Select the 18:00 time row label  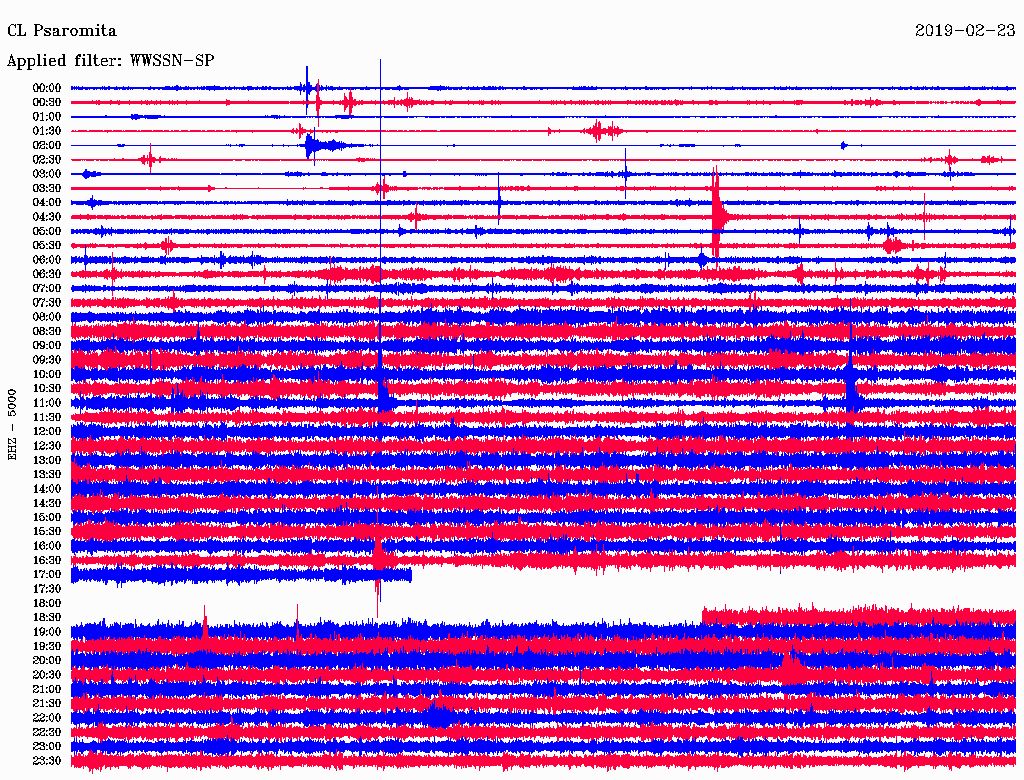(47, 604)
